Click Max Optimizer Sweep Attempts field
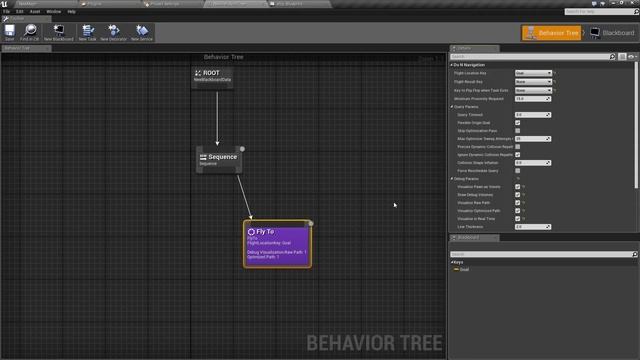The width and height of the screenshot is (640, 360). [x=533, y=139]
